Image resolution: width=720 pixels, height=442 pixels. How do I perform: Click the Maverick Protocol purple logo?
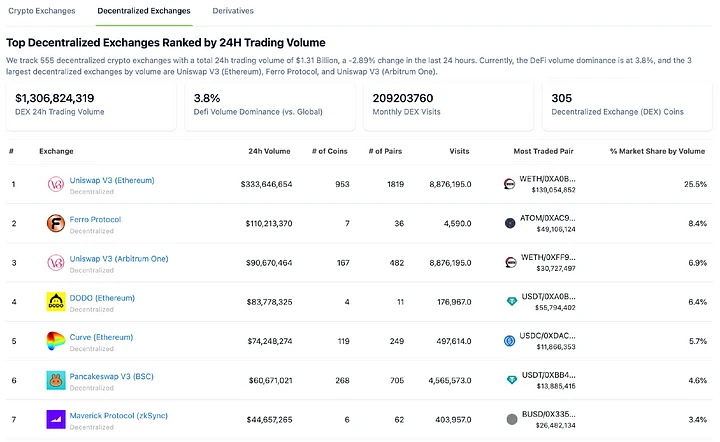click(56, 419)
